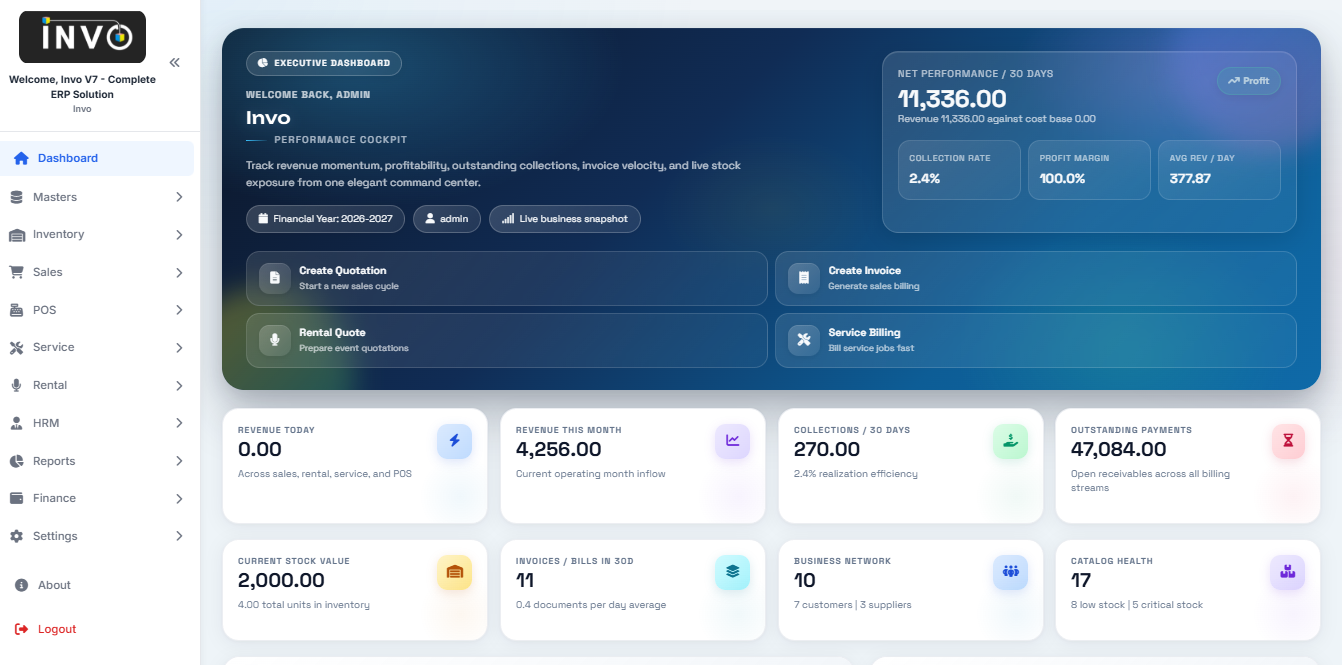Expand Service menu chevron
1342x665 pixels.
pyautogui.click(x=179, y=348)
